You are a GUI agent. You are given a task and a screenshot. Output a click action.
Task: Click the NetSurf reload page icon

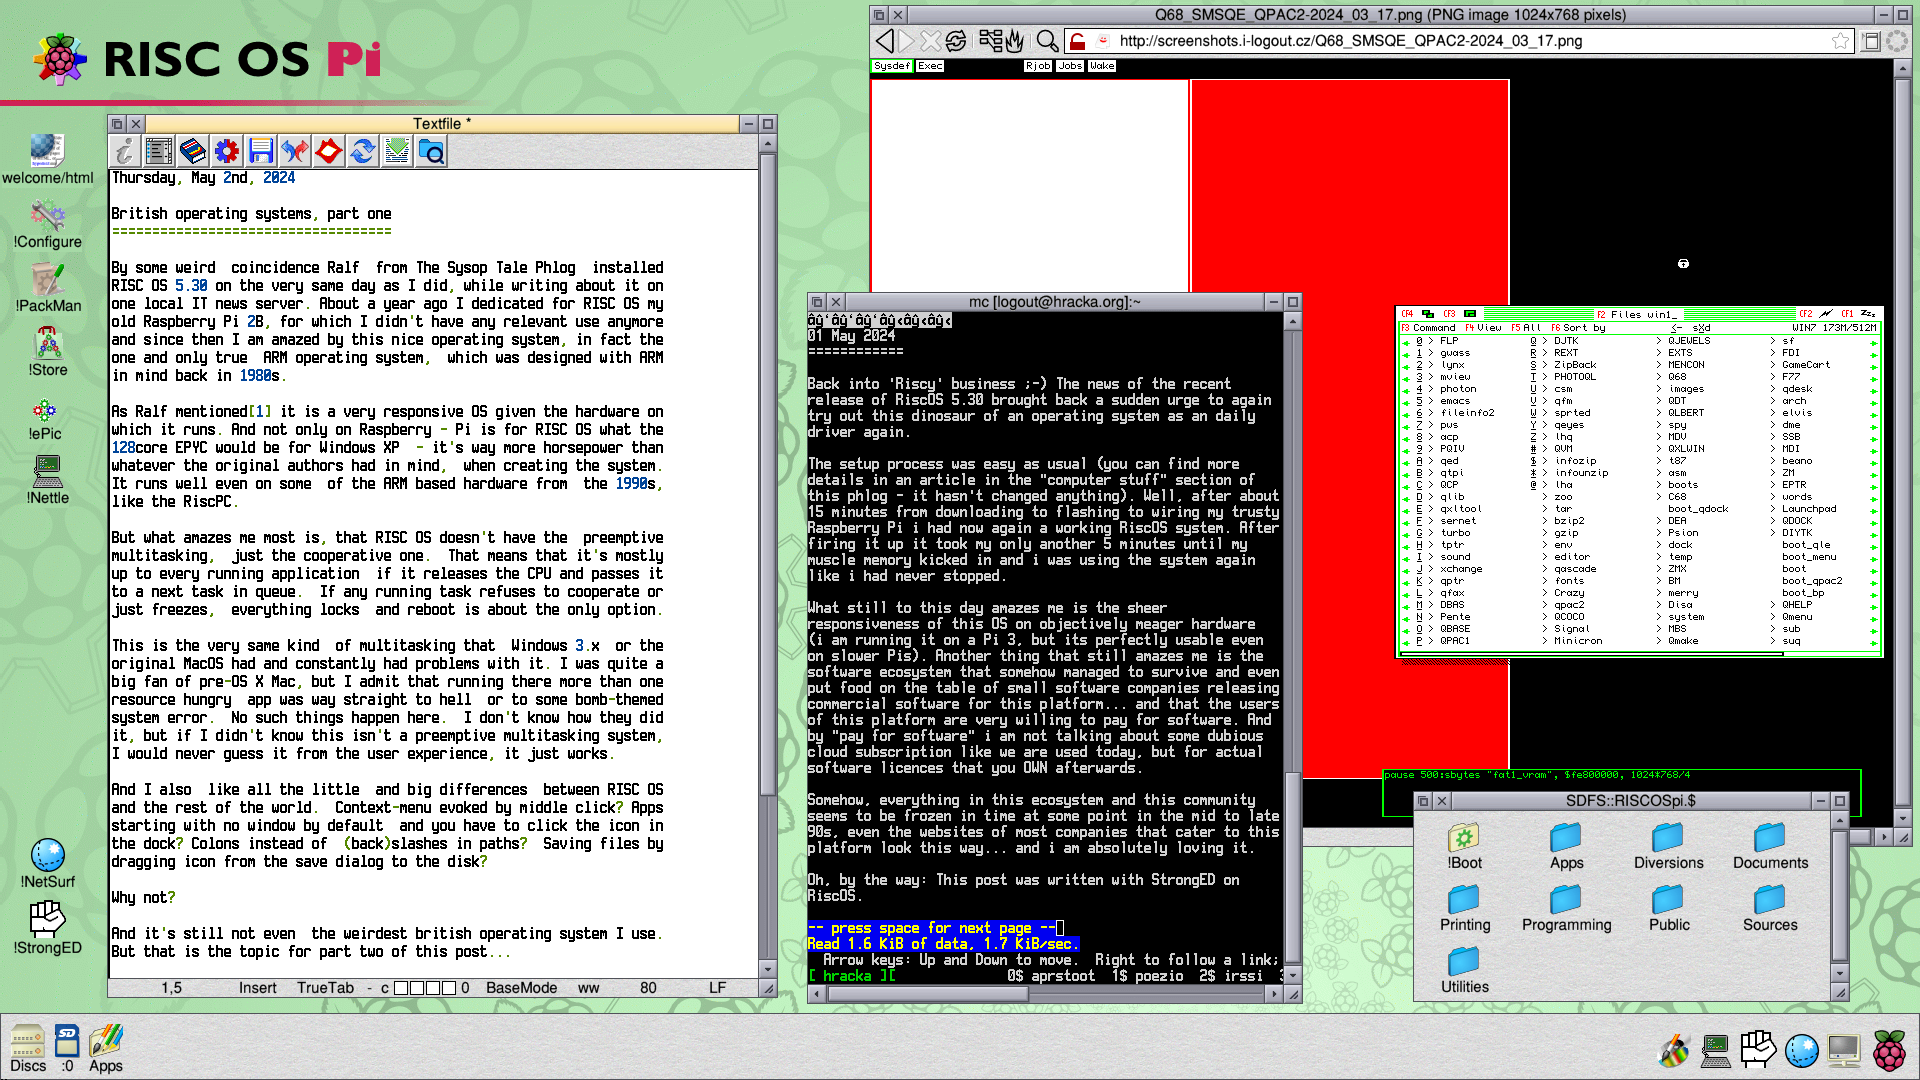tap(956, 41)
